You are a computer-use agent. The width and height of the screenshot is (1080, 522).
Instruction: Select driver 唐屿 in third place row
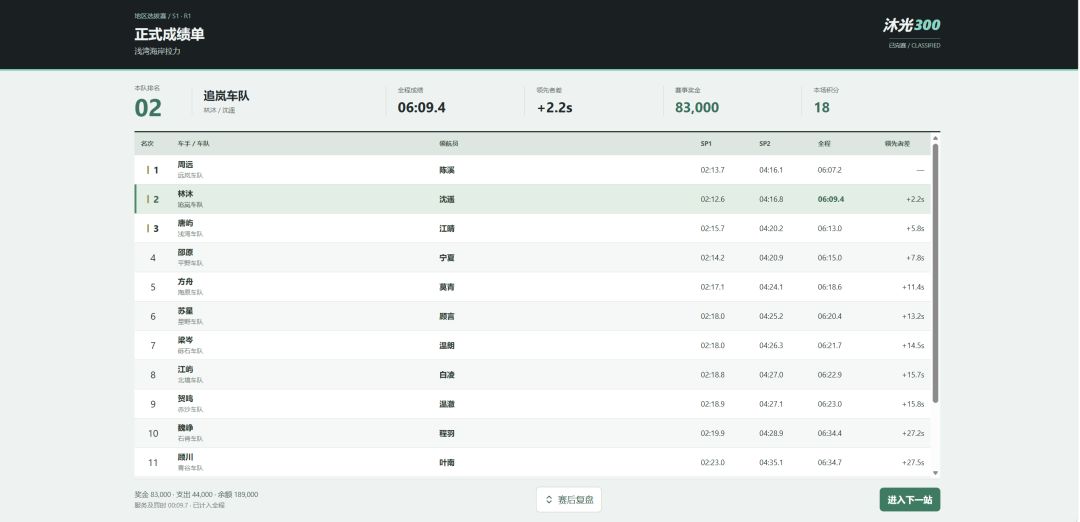[185, 223]
